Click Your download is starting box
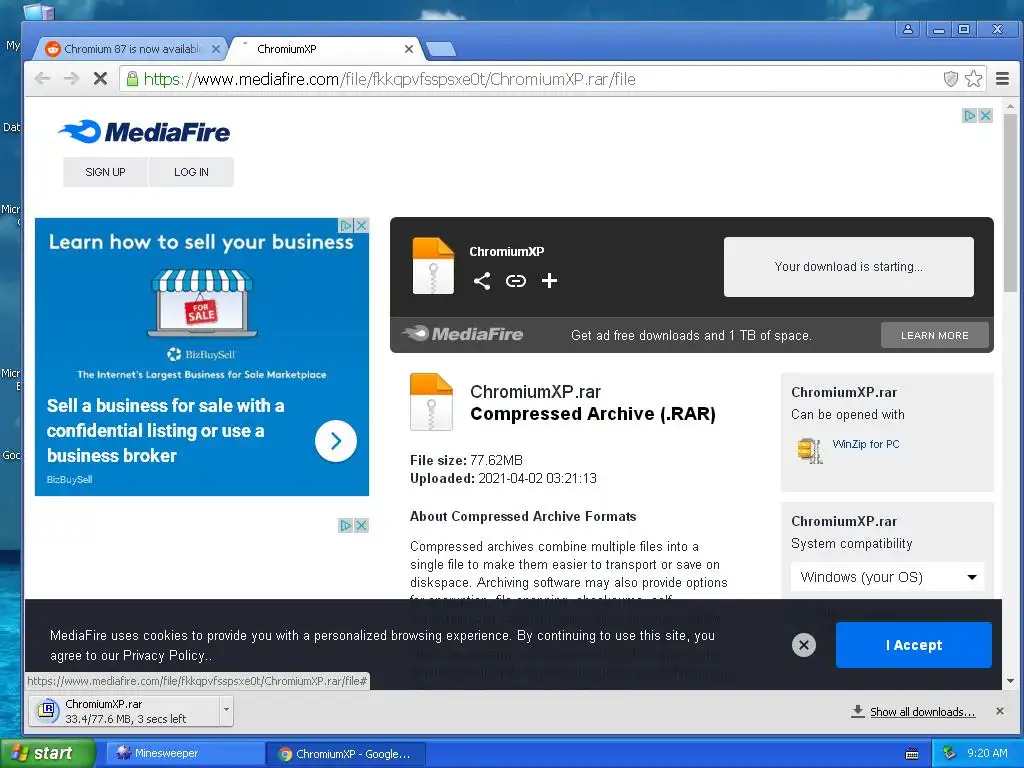Viewport: 1024px width, 768px height. [x=848, y=266]
